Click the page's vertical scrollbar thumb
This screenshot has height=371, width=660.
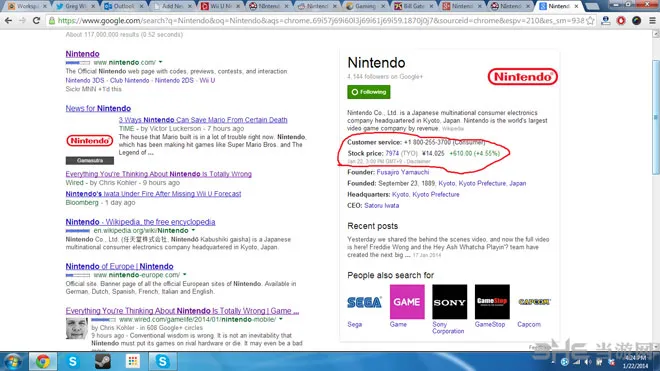(x=656, y=117)
